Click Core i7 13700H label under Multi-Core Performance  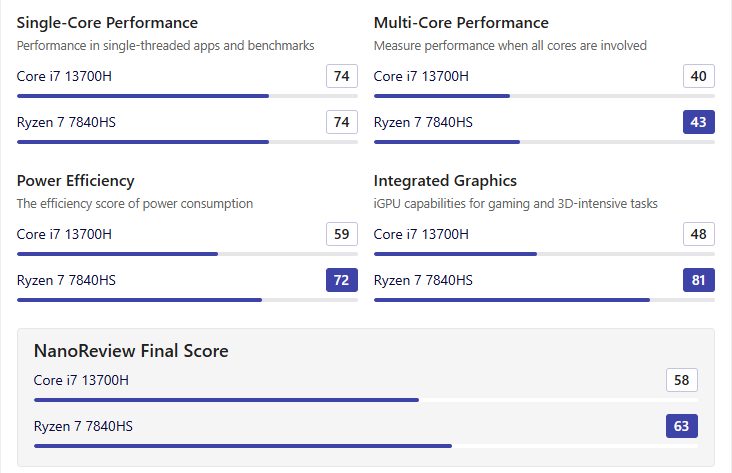pos(421,76)
